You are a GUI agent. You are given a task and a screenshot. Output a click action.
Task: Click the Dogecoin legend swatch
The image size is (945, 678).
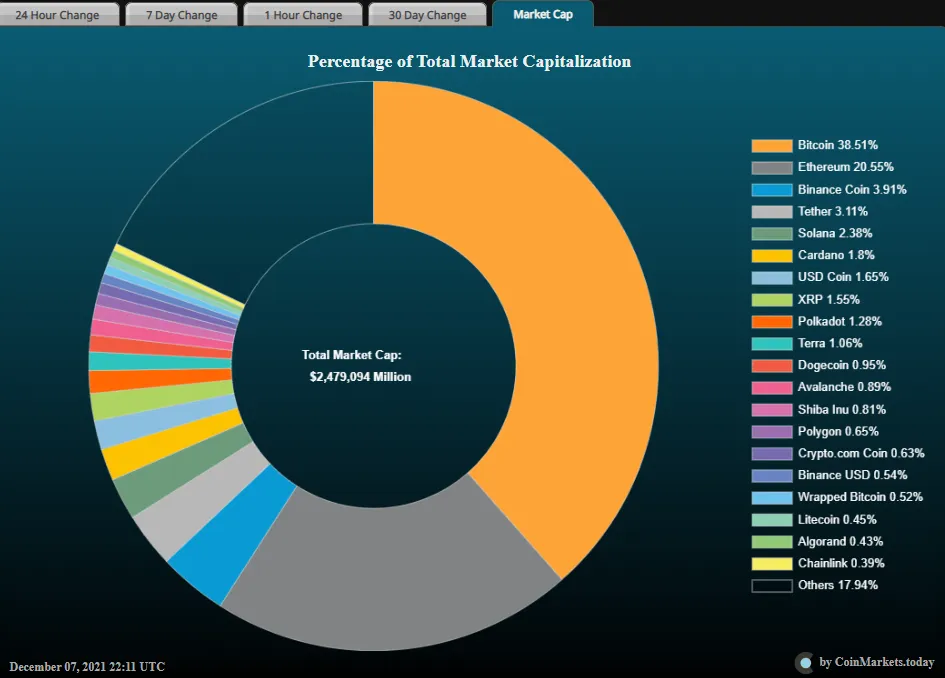(771, 366)
